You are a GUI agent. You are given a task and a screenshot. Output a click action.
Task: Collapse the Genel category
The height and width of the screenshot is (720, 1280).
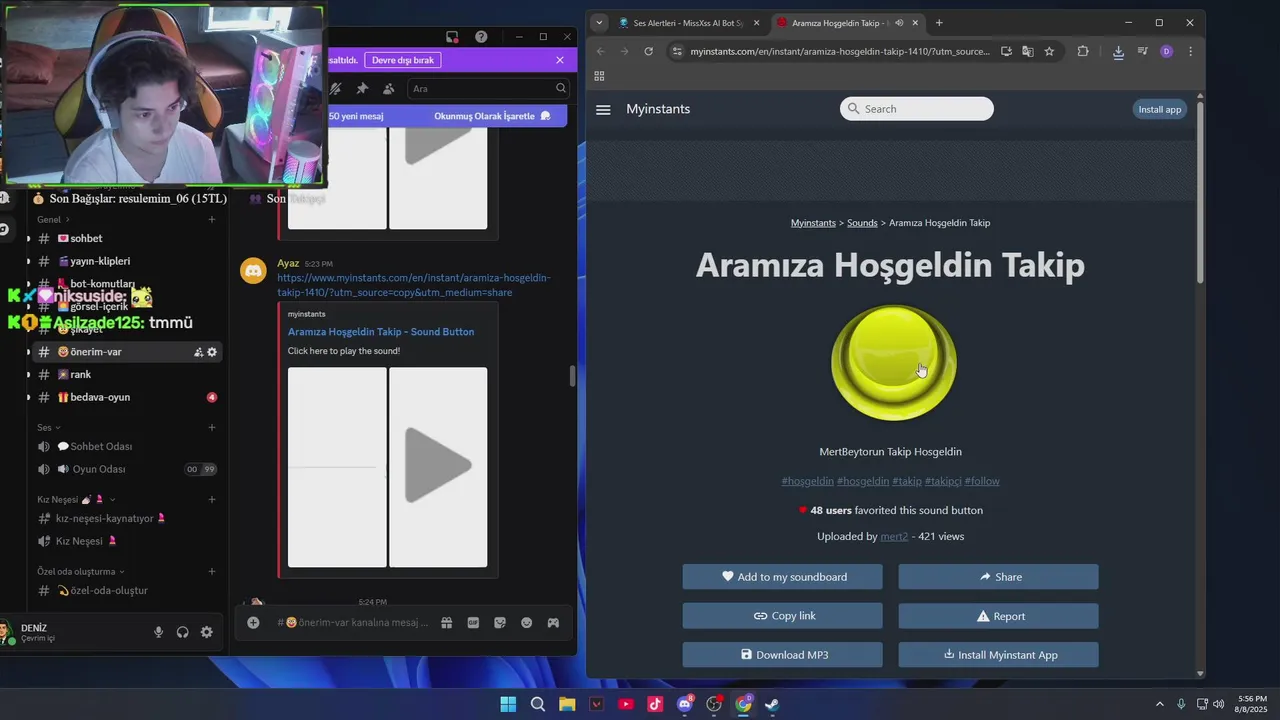click(x=53, y=219)
